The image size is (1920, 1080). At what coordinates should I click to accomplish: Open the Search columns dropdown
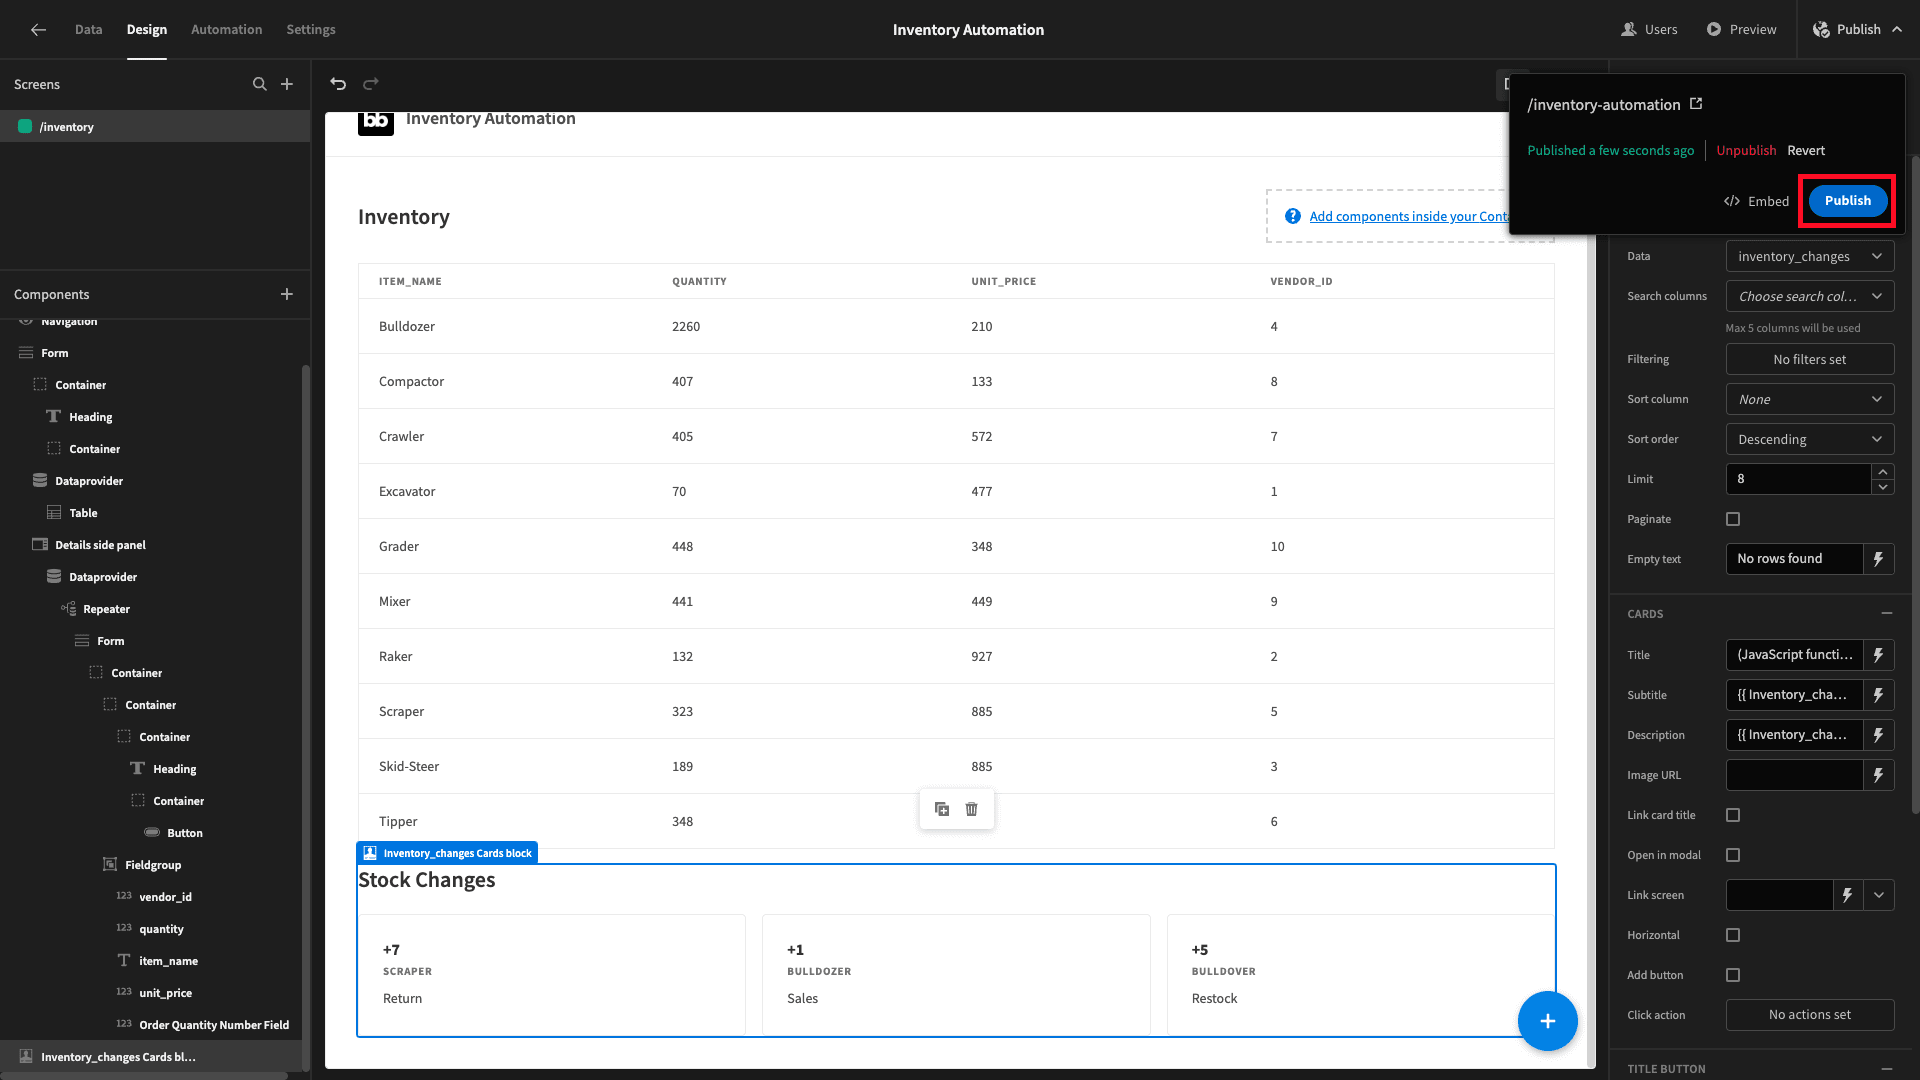(1810, 297)
